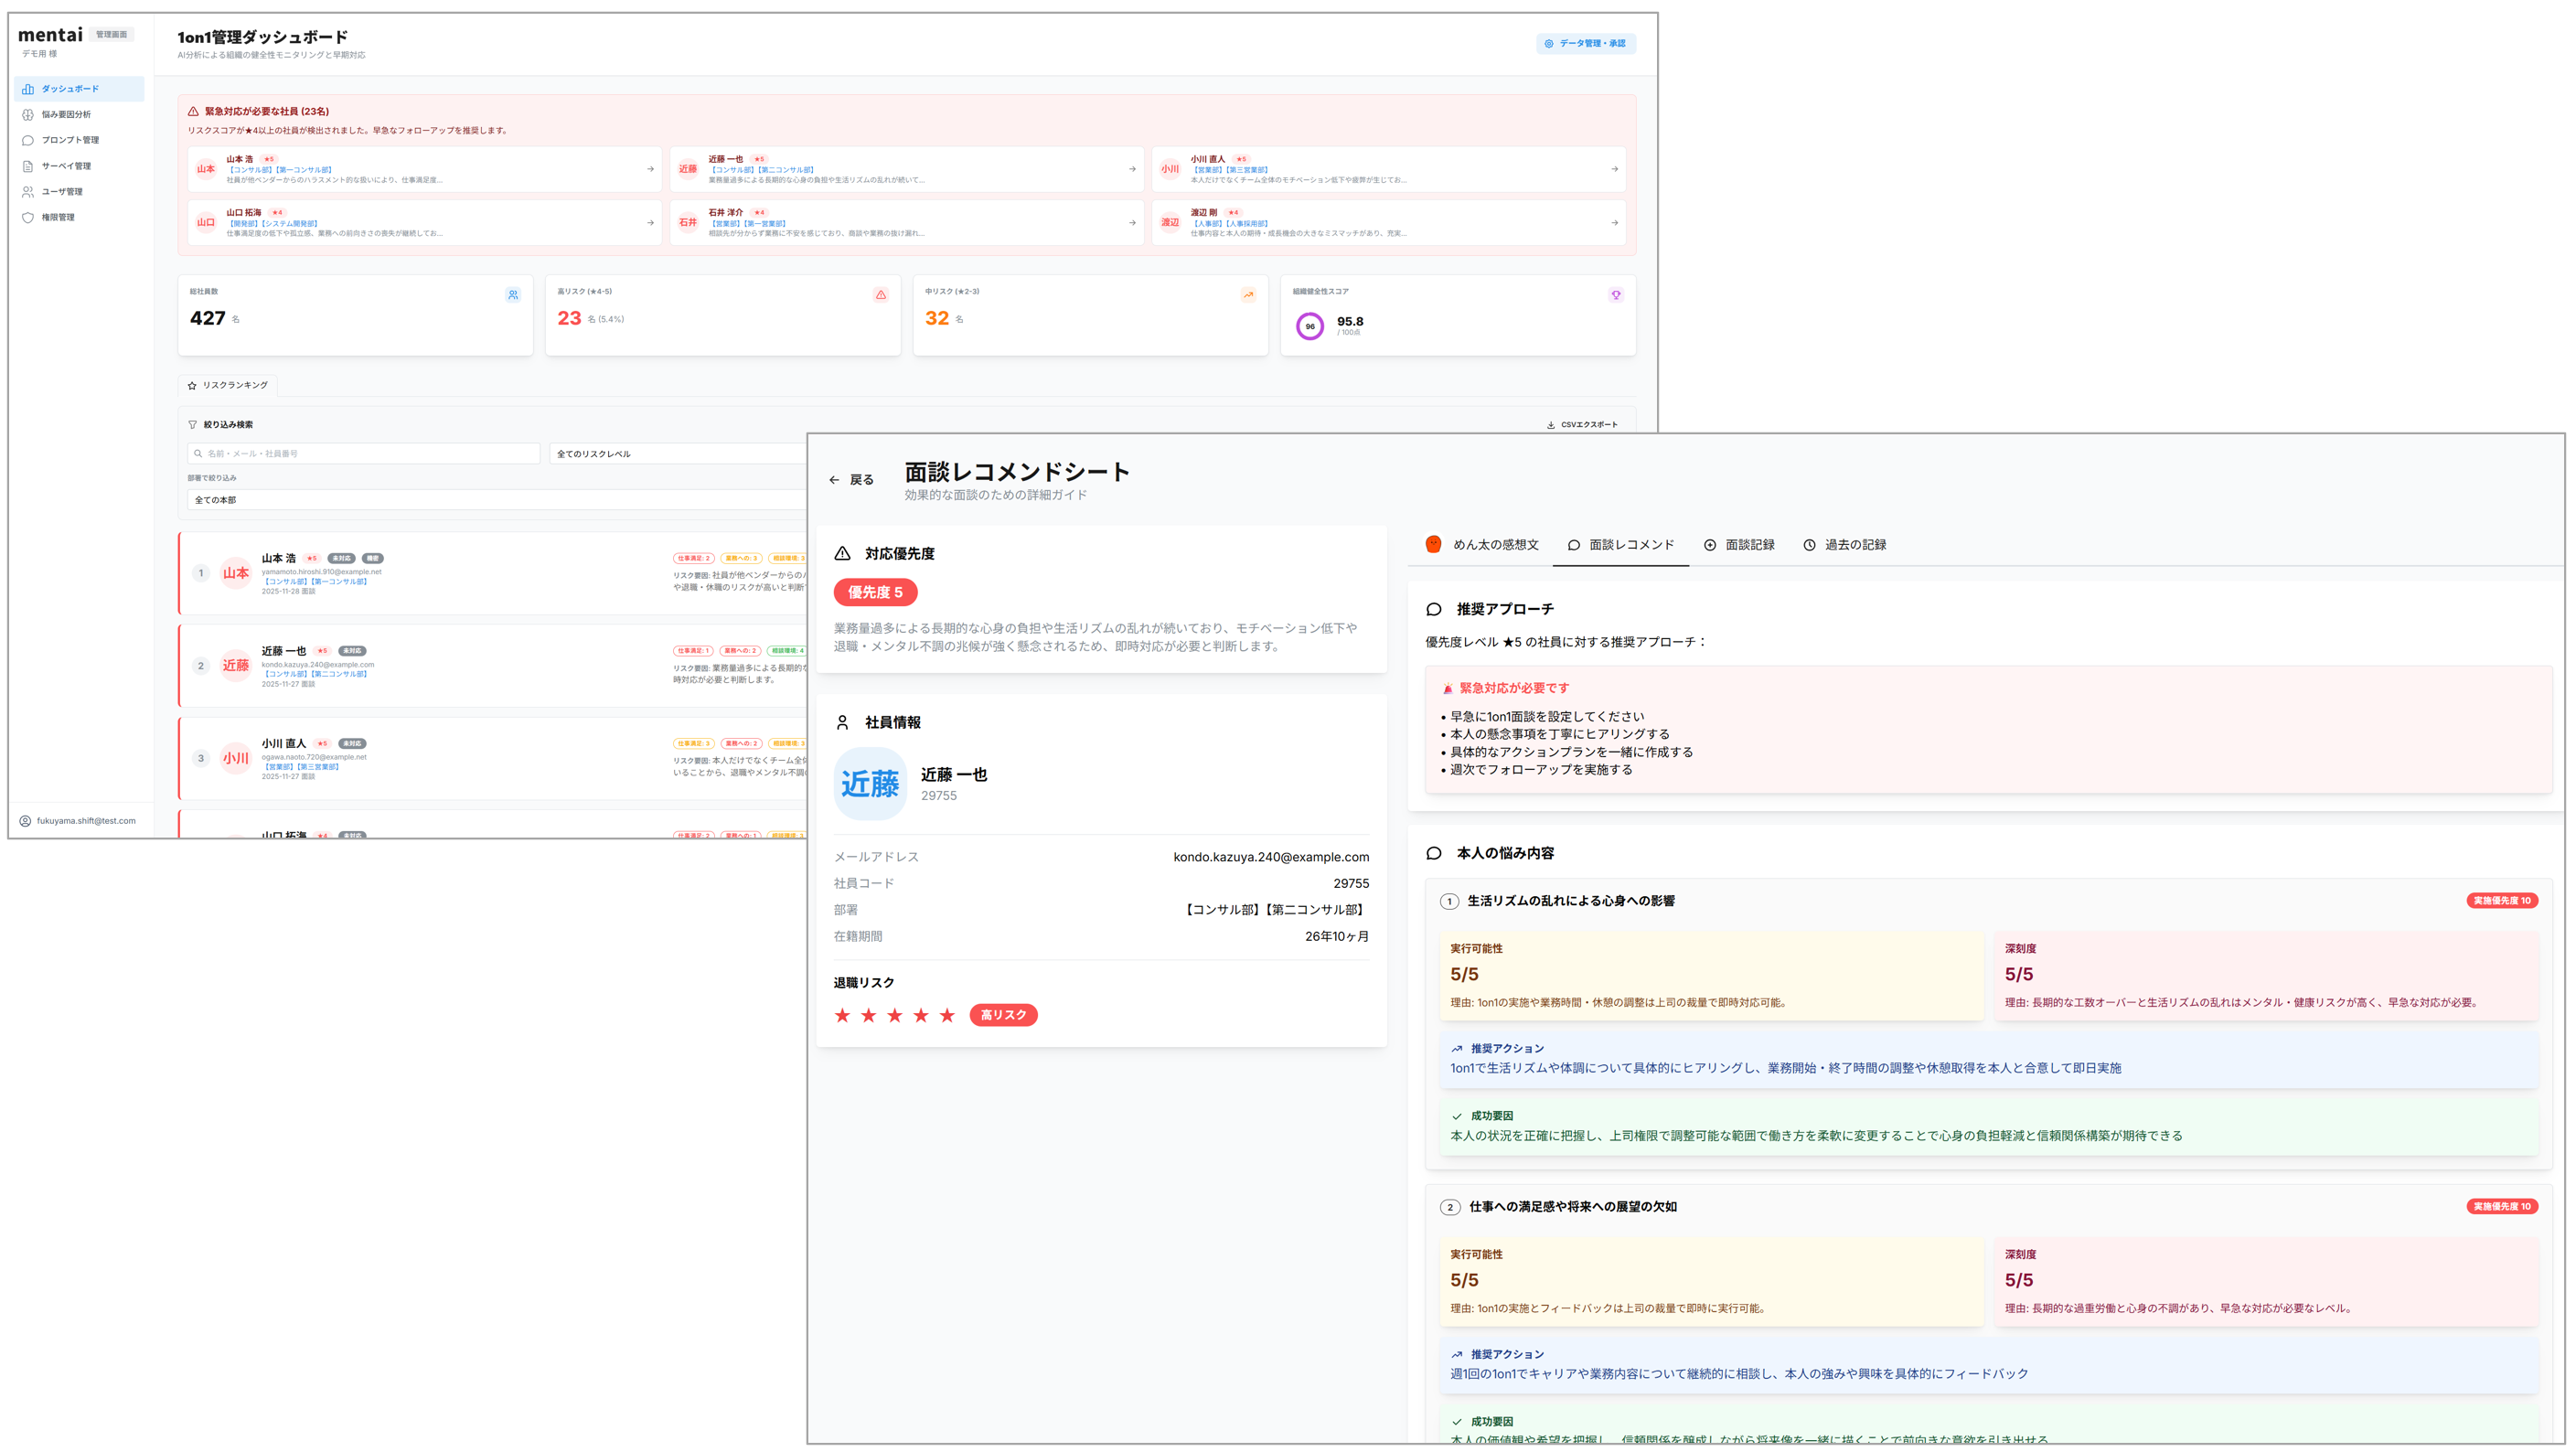Open 権限管理 in the sidebar
The height and width of the screenshot is (1452, 2576).
point(58,217)
